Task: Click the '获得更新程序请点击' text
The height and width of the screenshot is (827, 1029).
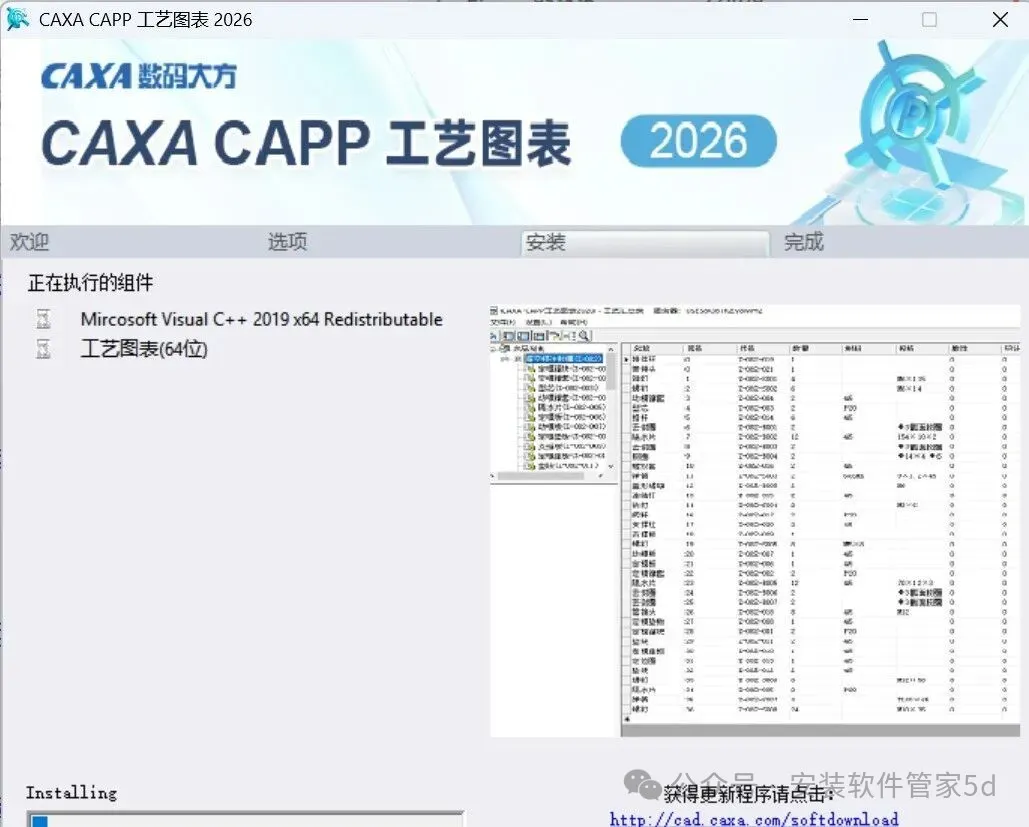Action: pyautogui.click(x=748, y=794)
